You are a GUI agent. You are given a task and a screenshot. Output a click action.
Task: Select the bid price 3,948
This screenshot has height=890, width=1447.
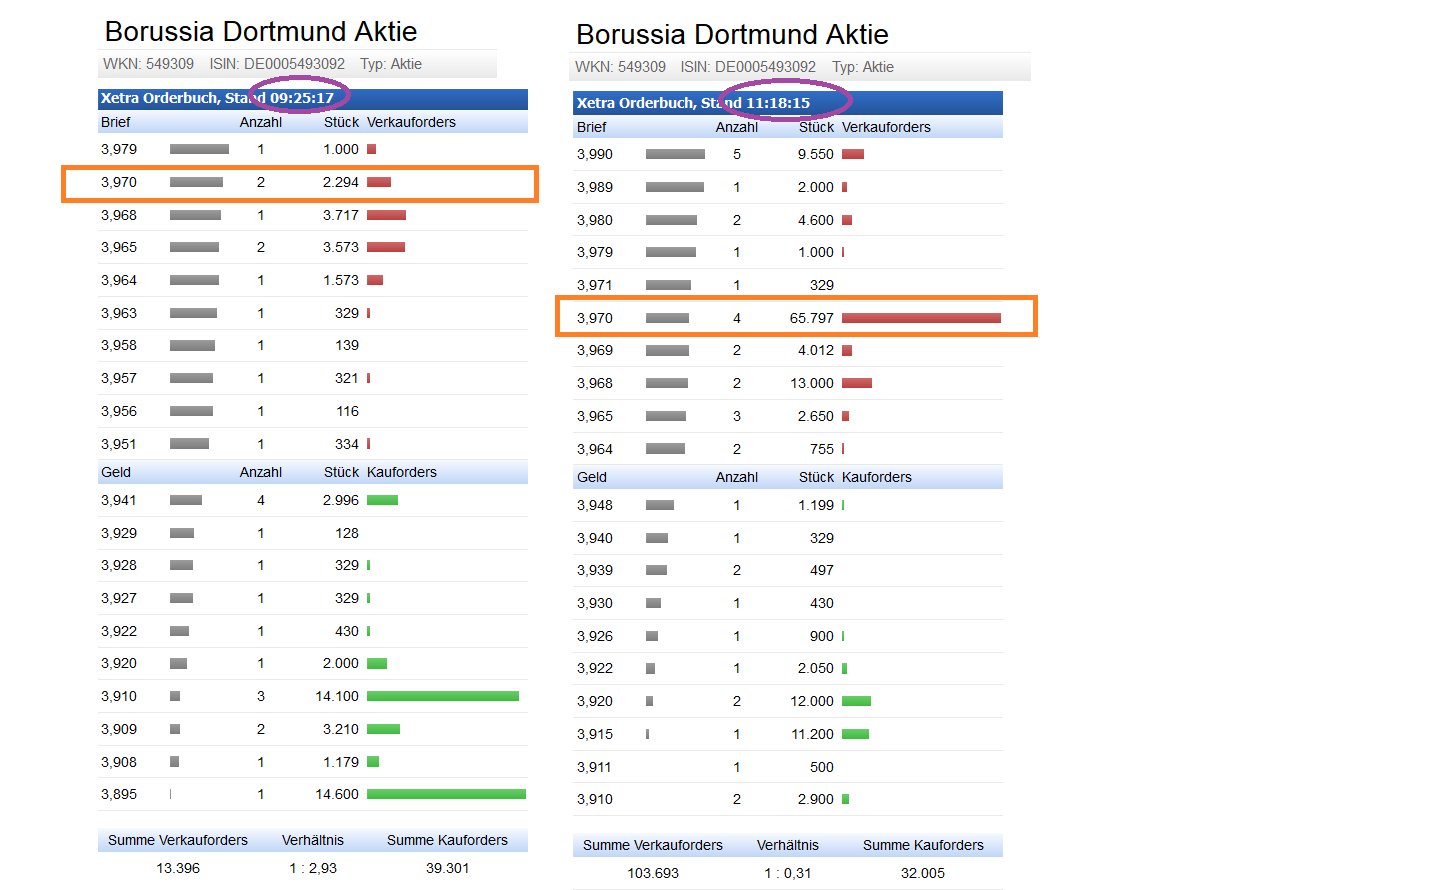[x=595, y=505]
